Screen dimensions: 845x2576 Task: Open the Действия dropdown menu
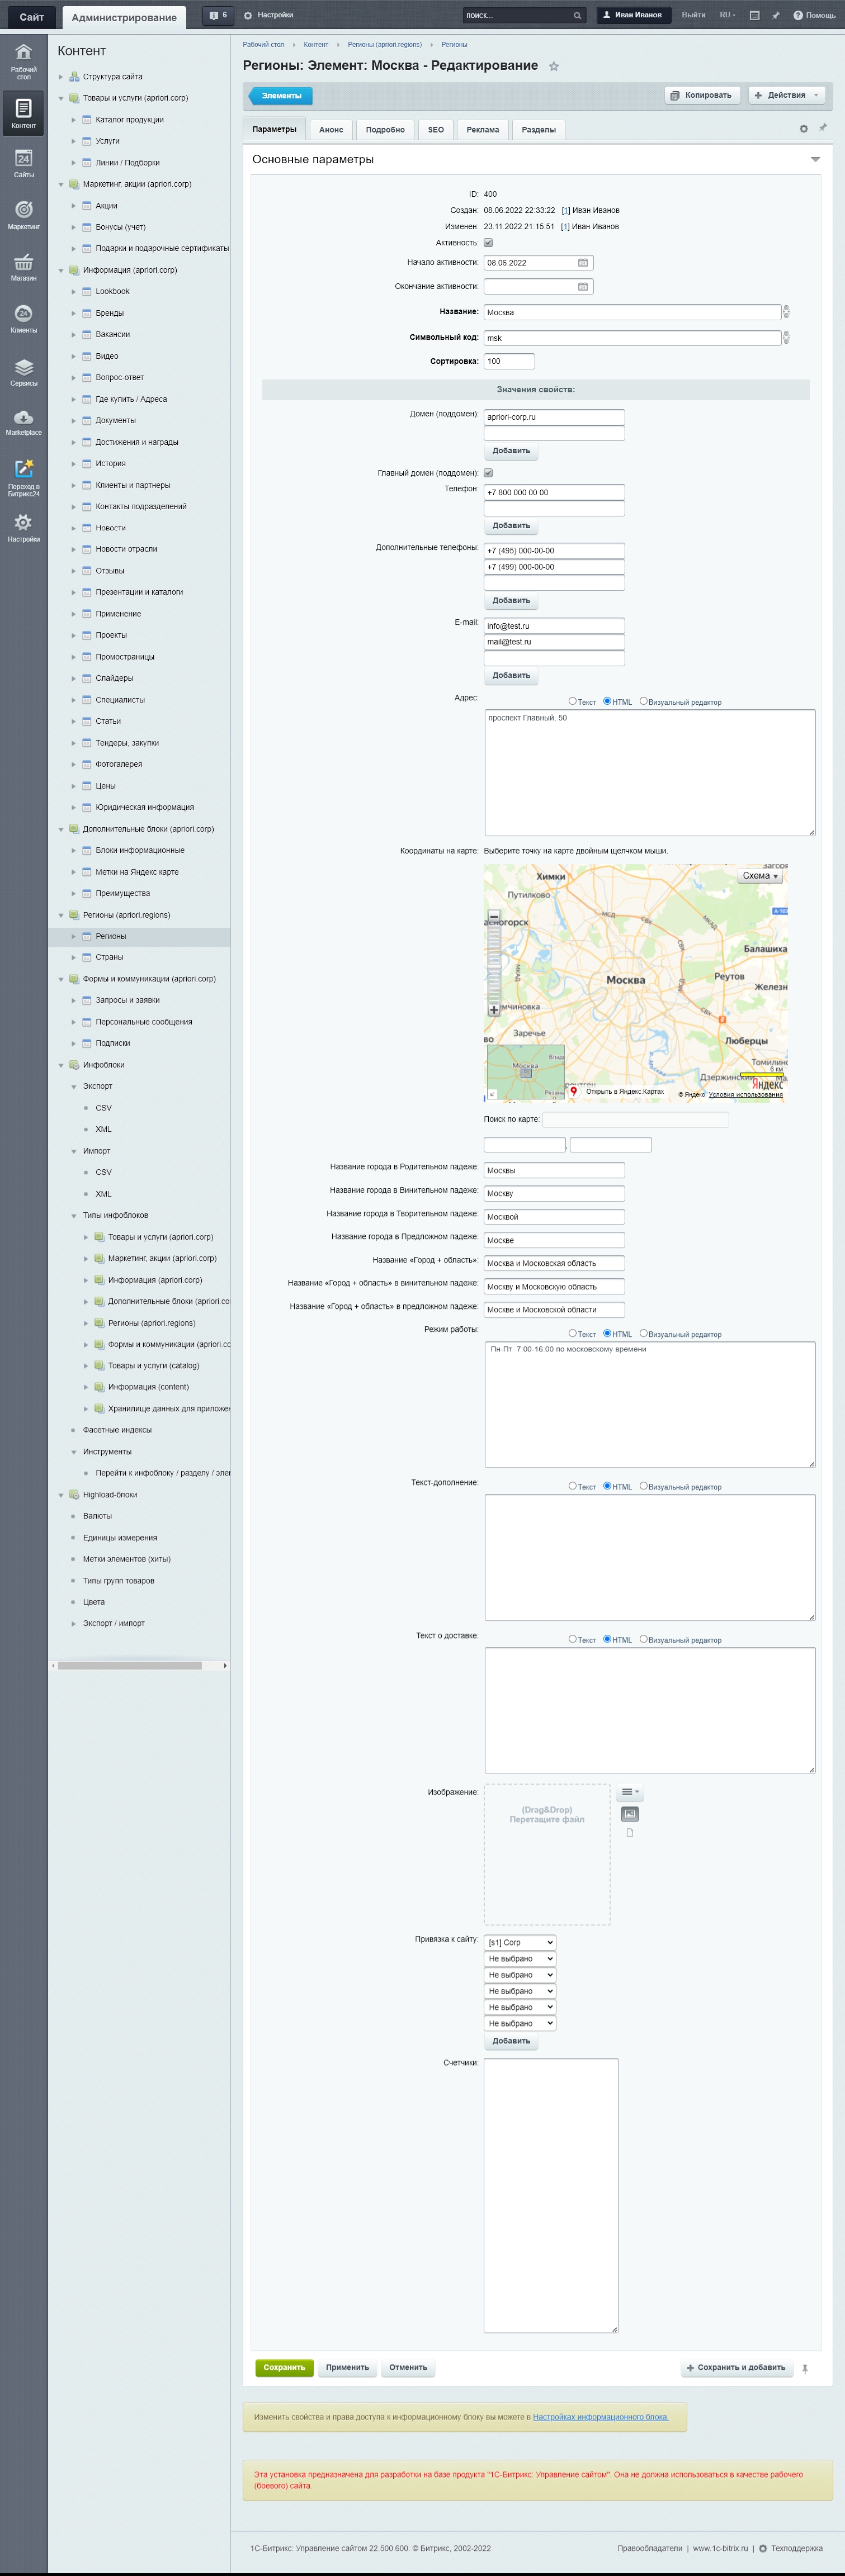[787, 96]
